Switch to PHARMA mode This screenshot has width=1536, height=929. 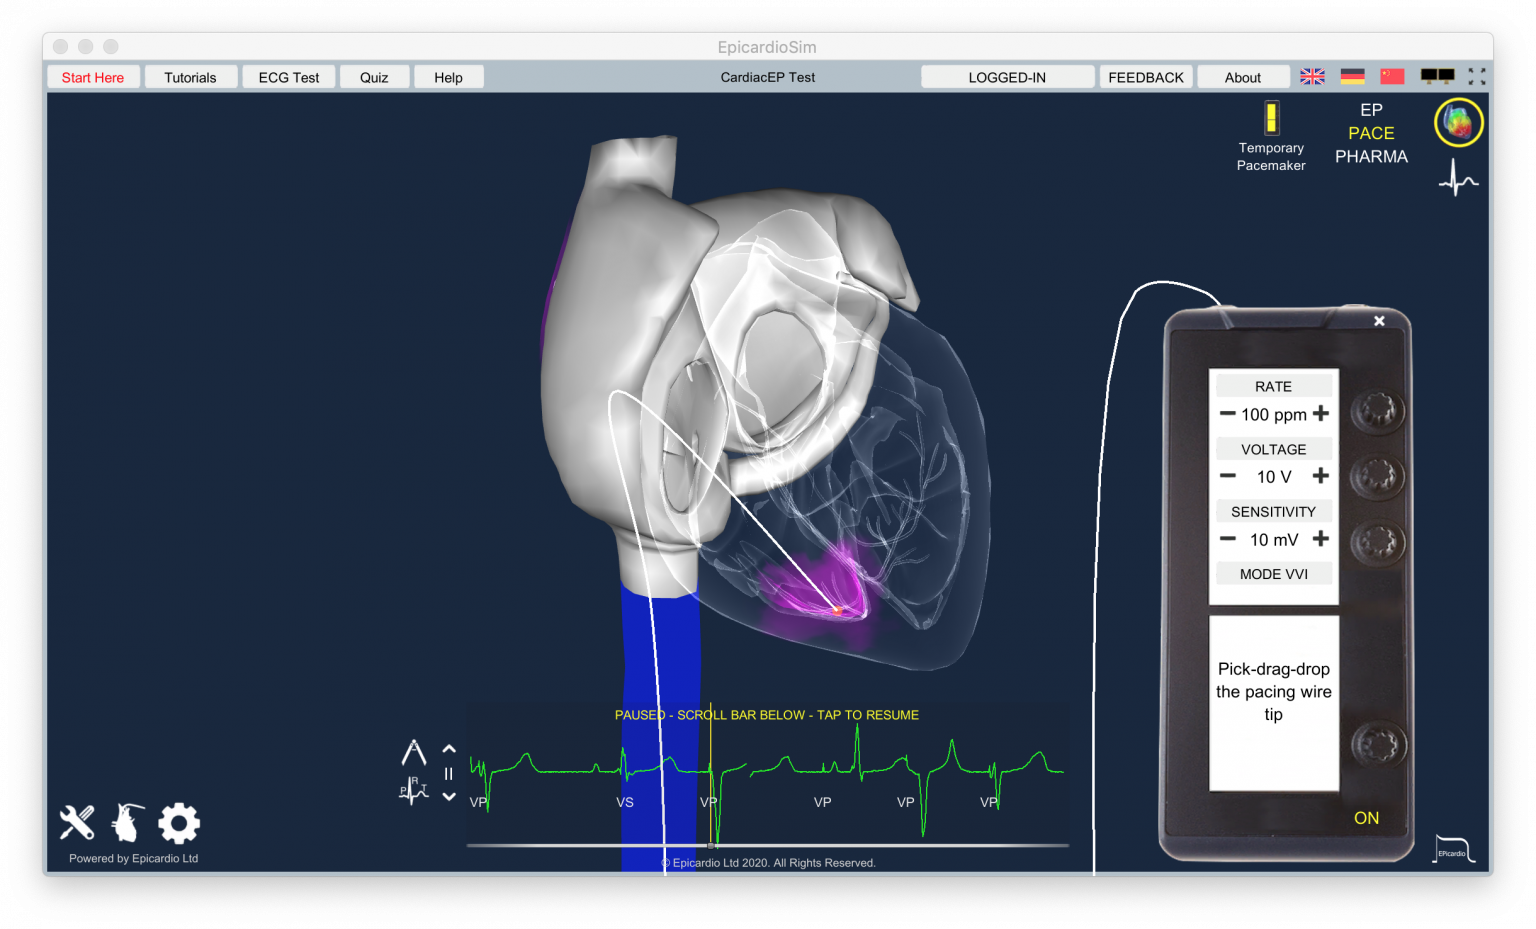1371,156
